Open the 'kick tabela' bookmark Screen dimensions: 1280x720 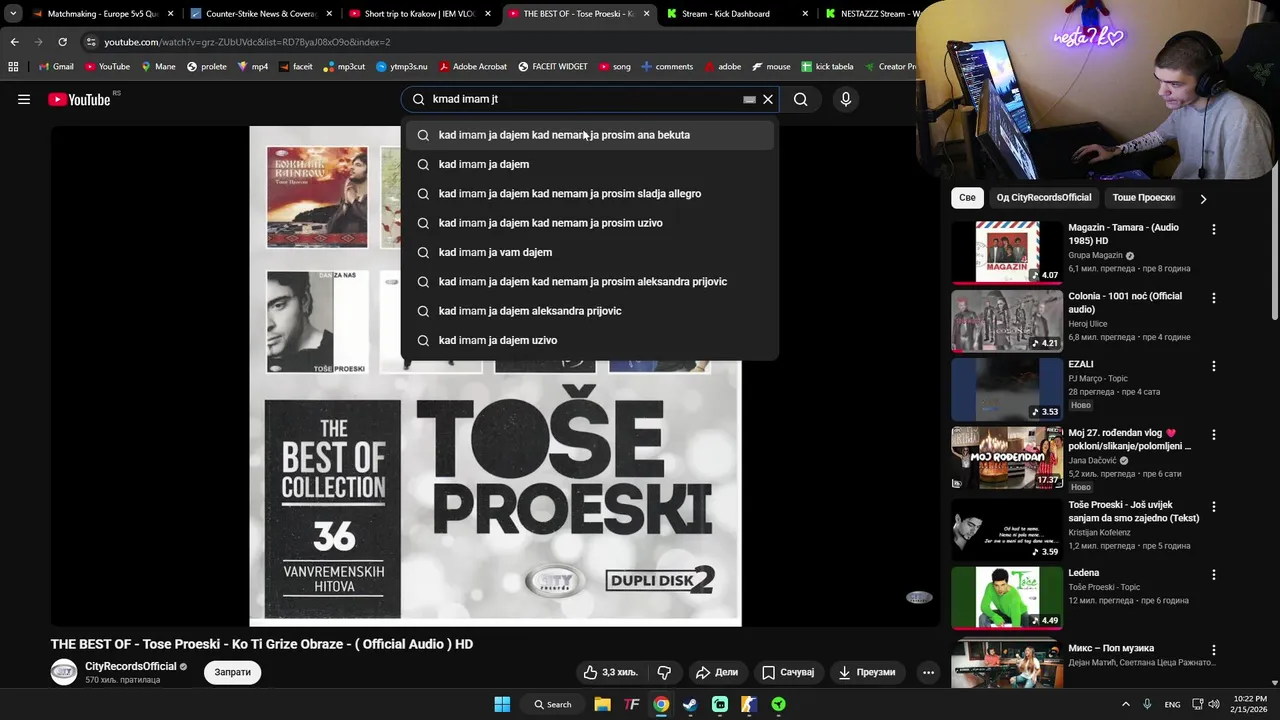pyautogui.click(x=826, y=67)
